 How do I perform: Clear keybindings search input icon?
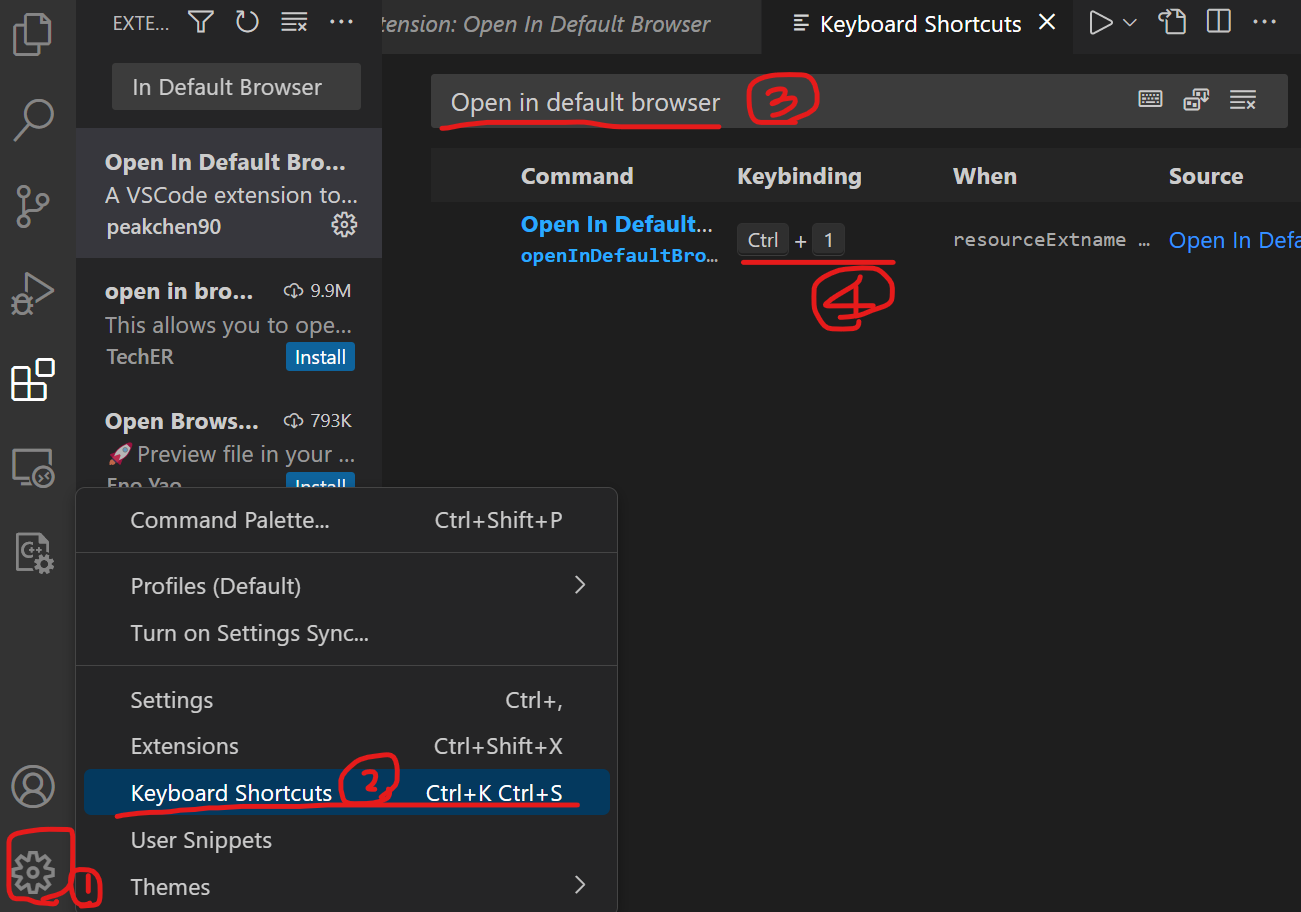tap(1243, 100)
